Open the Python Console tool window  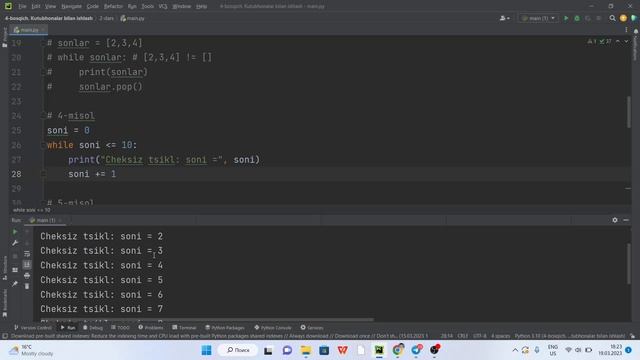click(x=273, y=327)
